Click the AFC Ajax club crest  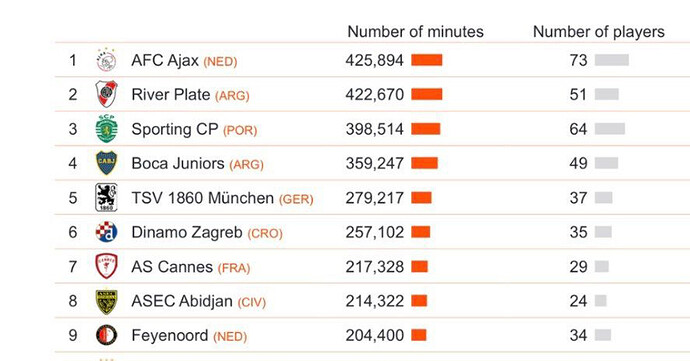point(106,60)
